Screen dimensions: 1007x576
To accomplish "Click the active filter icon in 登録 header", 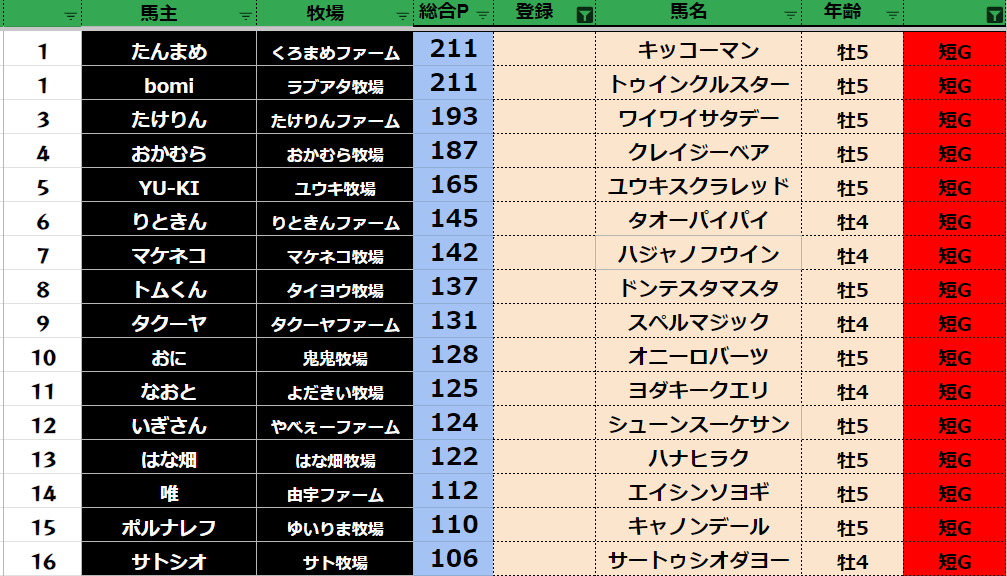I will [585, 15].
